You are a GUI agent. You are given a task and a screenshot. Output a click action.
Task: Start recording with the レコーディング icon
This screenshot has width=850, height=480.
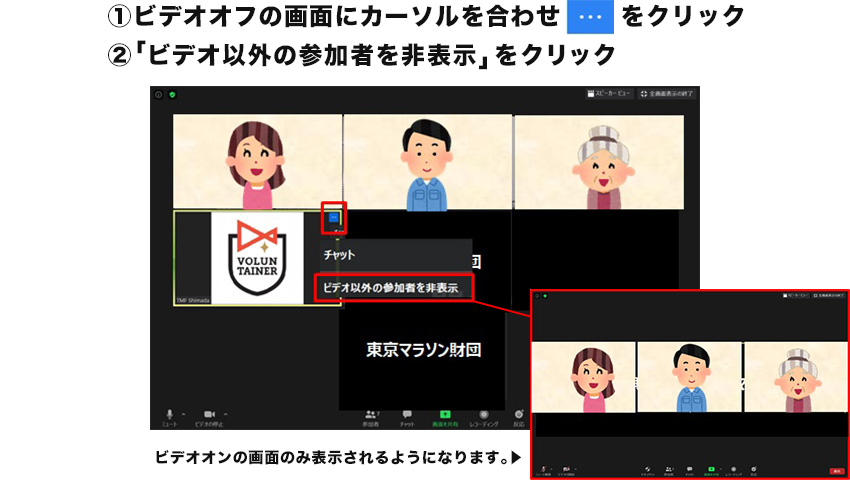point(484,415)
